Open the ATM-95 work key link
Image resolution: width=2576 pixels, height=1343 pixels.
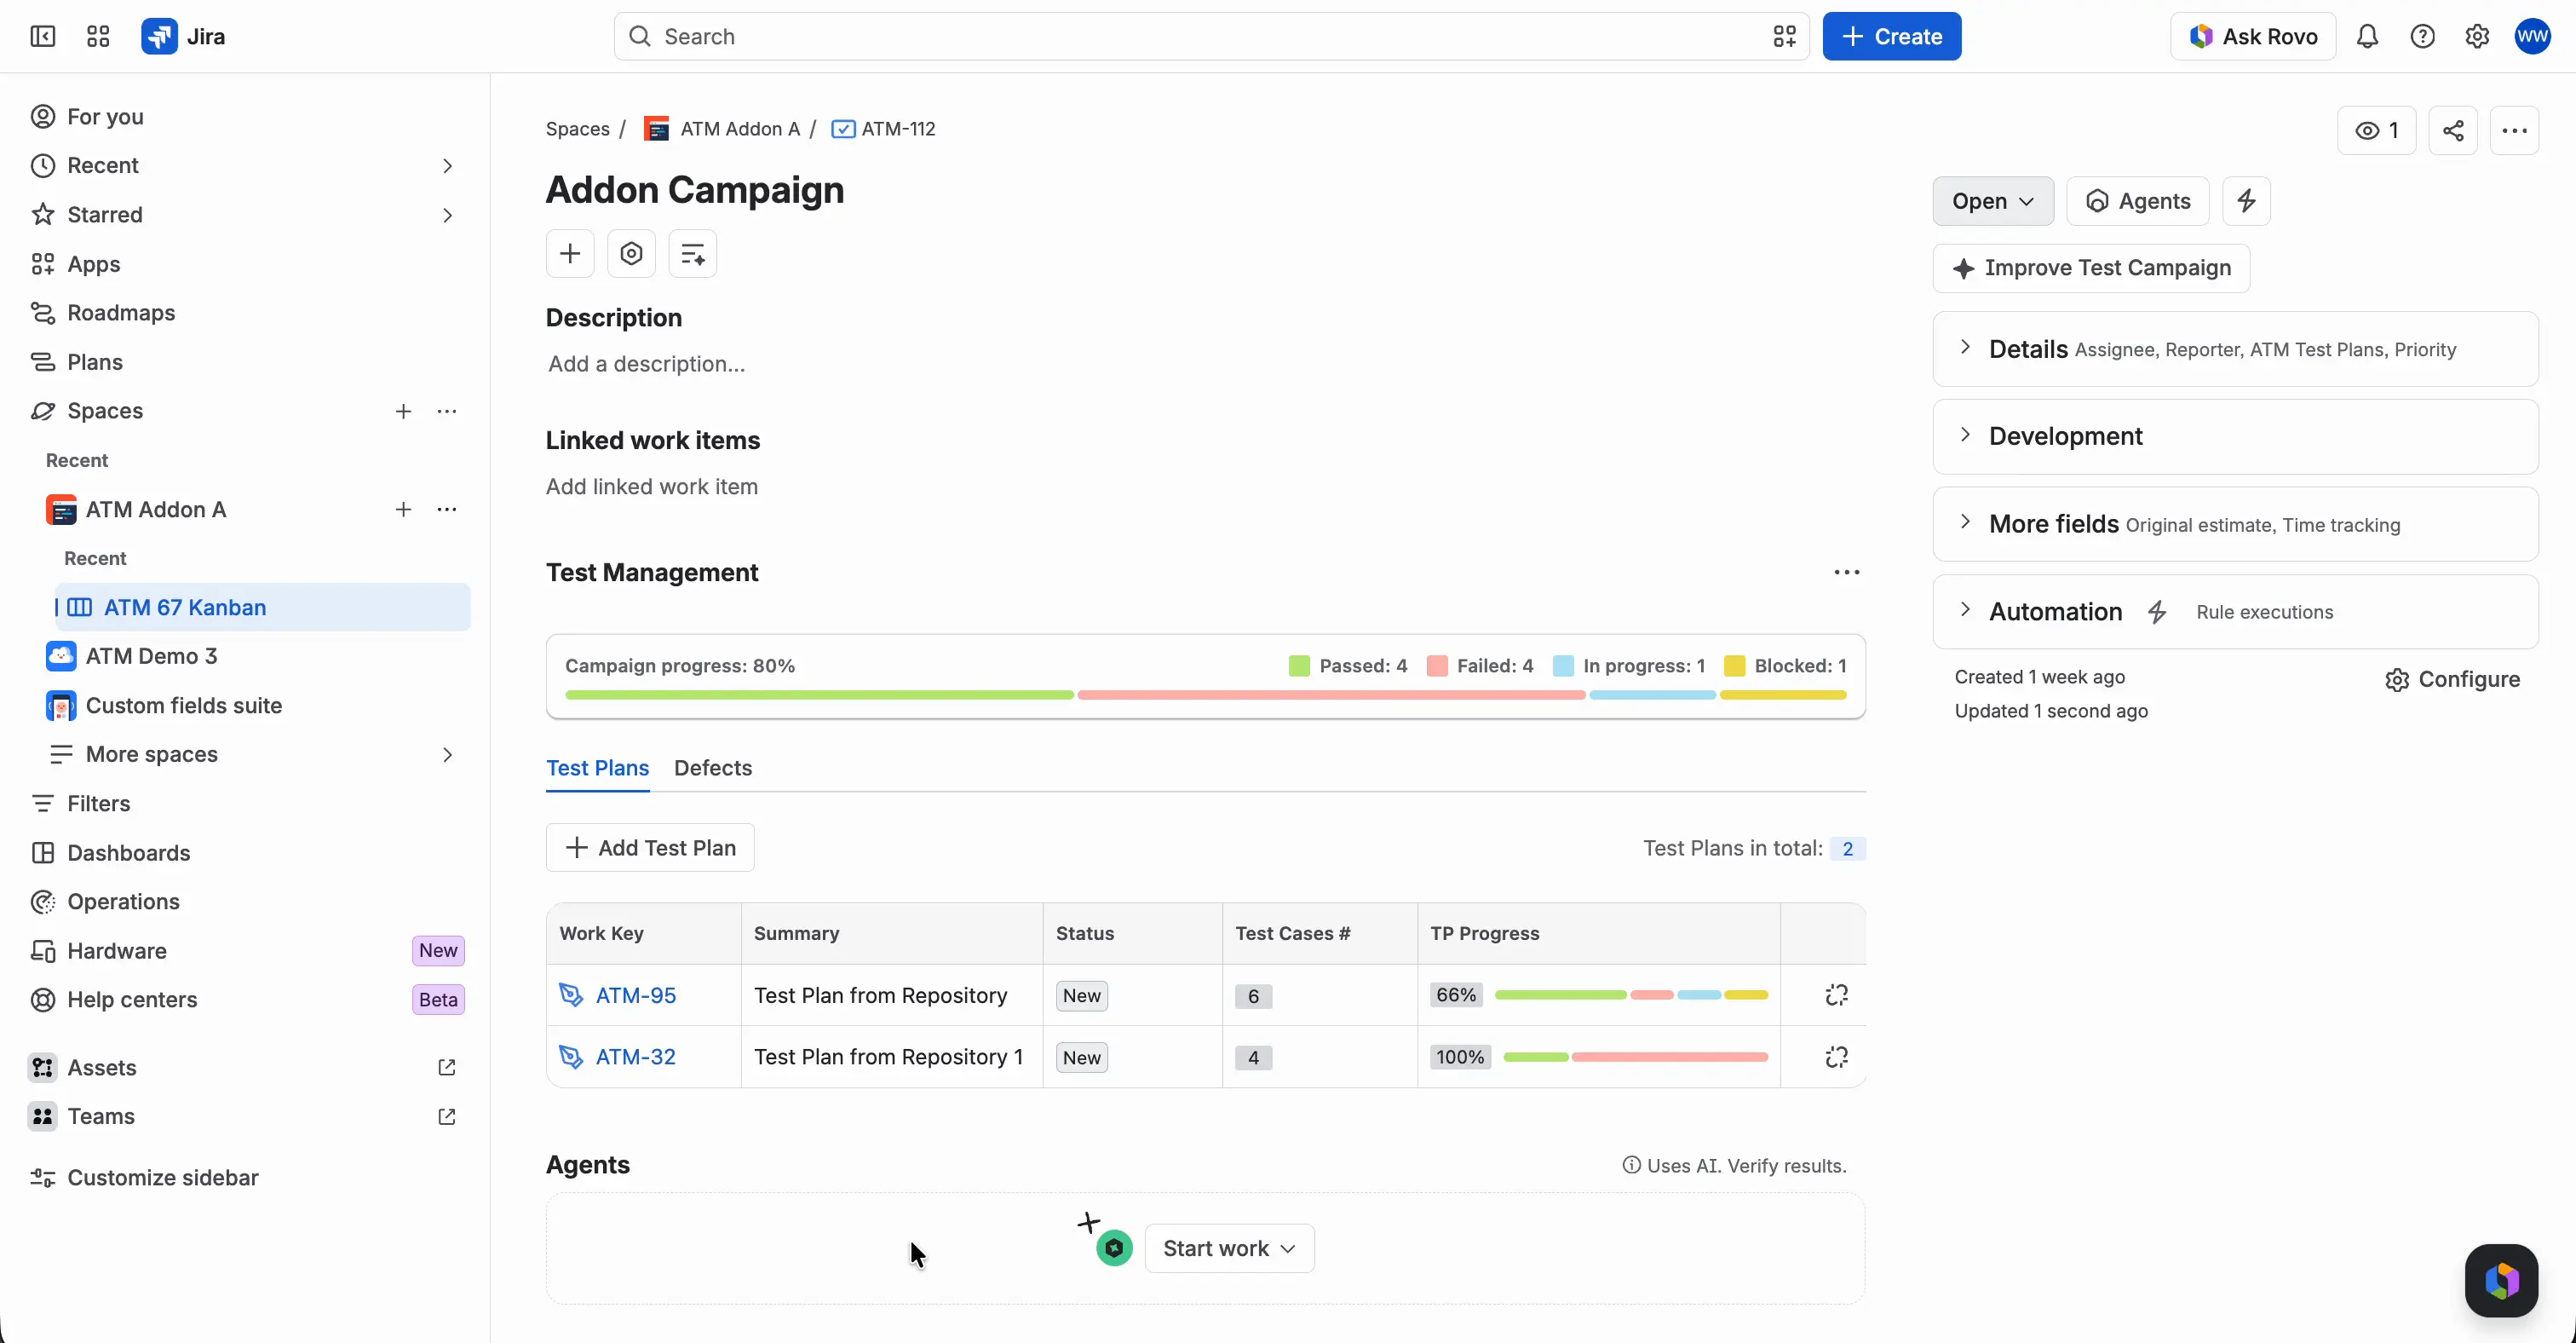click(636, 996)
